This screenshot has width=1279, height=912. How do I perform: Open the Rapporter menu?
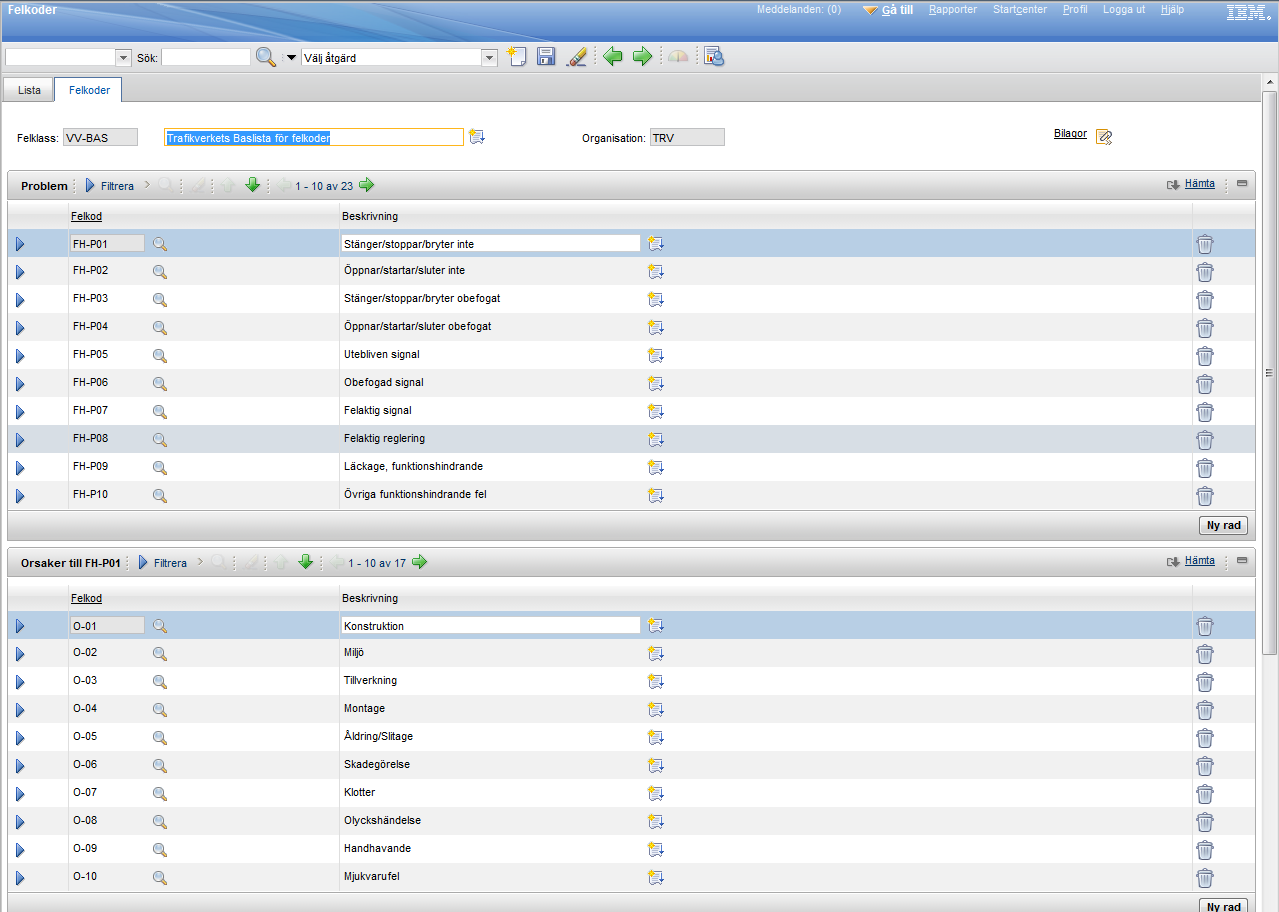point(953,9)
